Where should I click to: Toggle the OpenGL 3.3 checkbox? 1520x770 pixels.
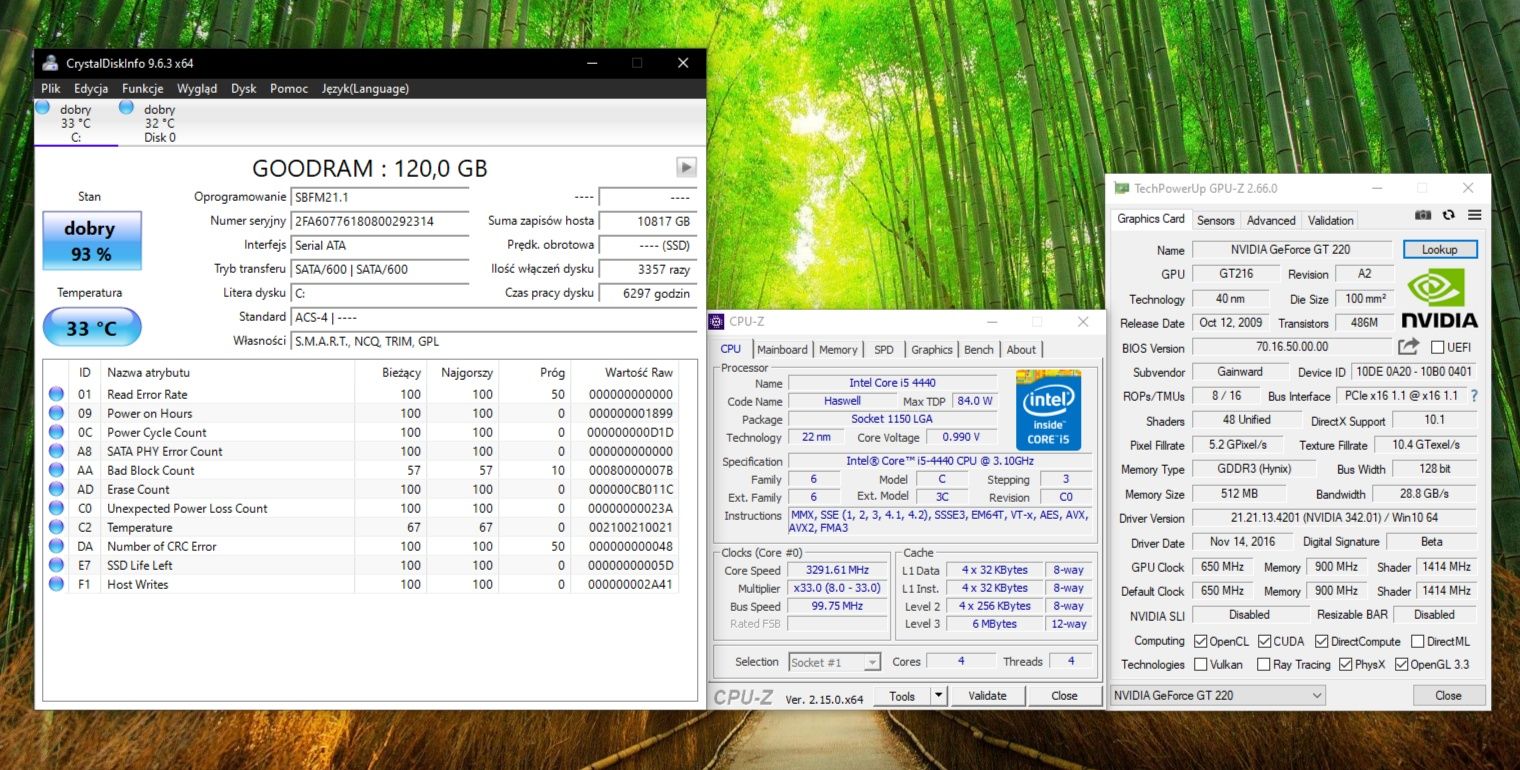click(1401, 664)
